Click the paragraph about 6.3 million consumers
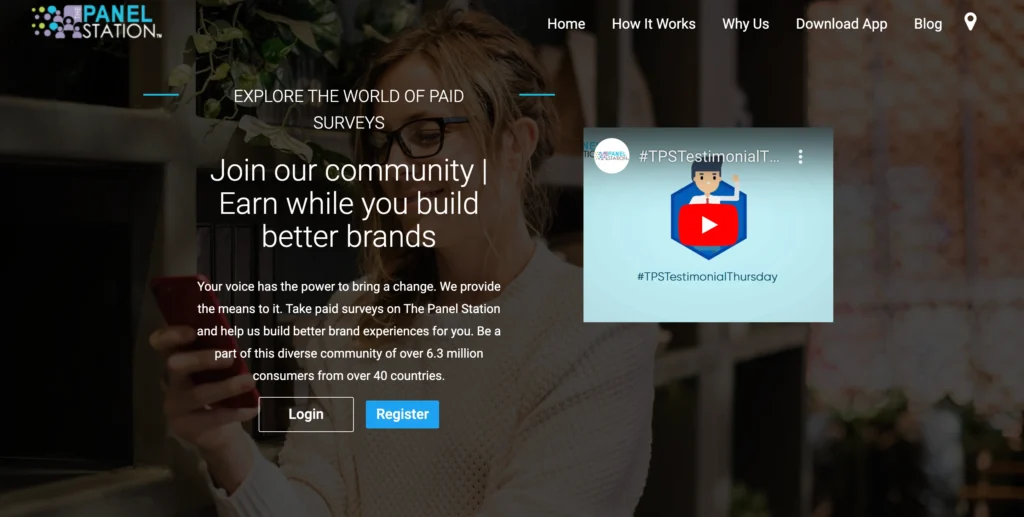1024x517 pixels. coord(349,331)
